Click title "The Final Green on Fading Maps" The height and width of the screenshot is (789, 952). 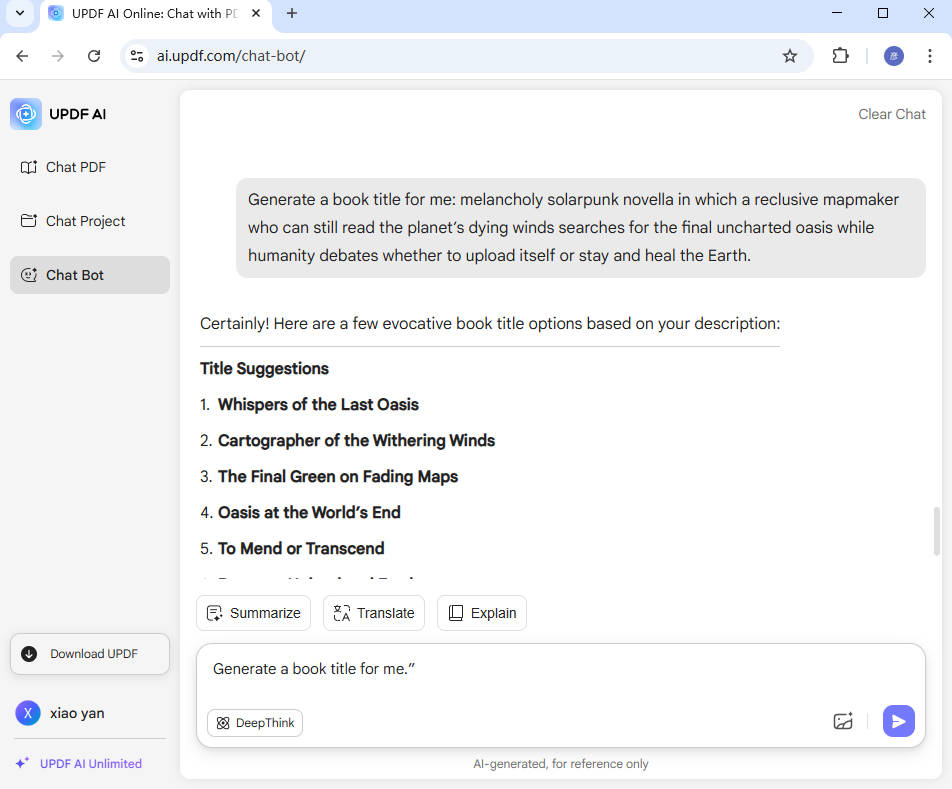[338, 476]
